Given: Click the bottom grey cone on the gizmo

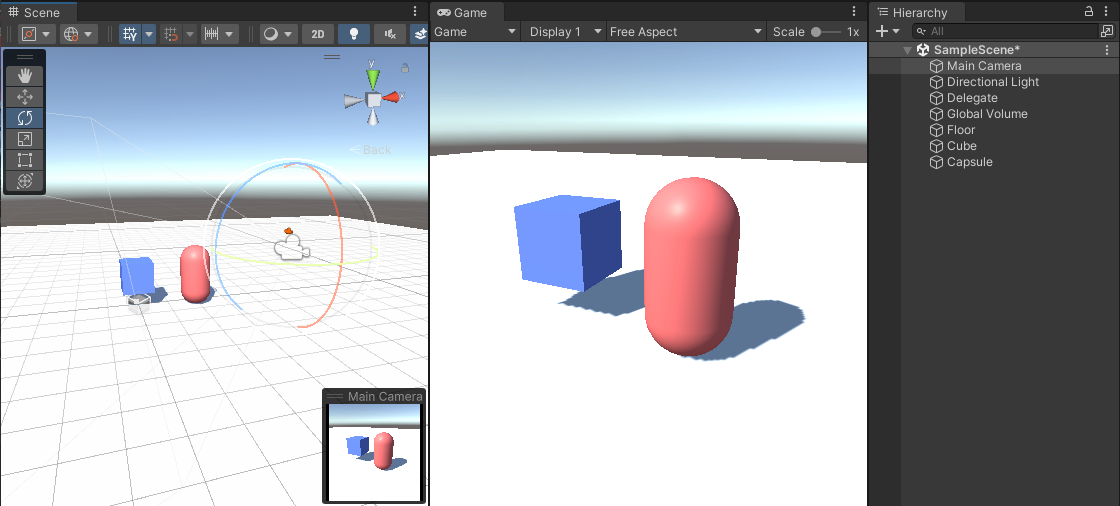Looking at the screenshot, I should 373,117.
